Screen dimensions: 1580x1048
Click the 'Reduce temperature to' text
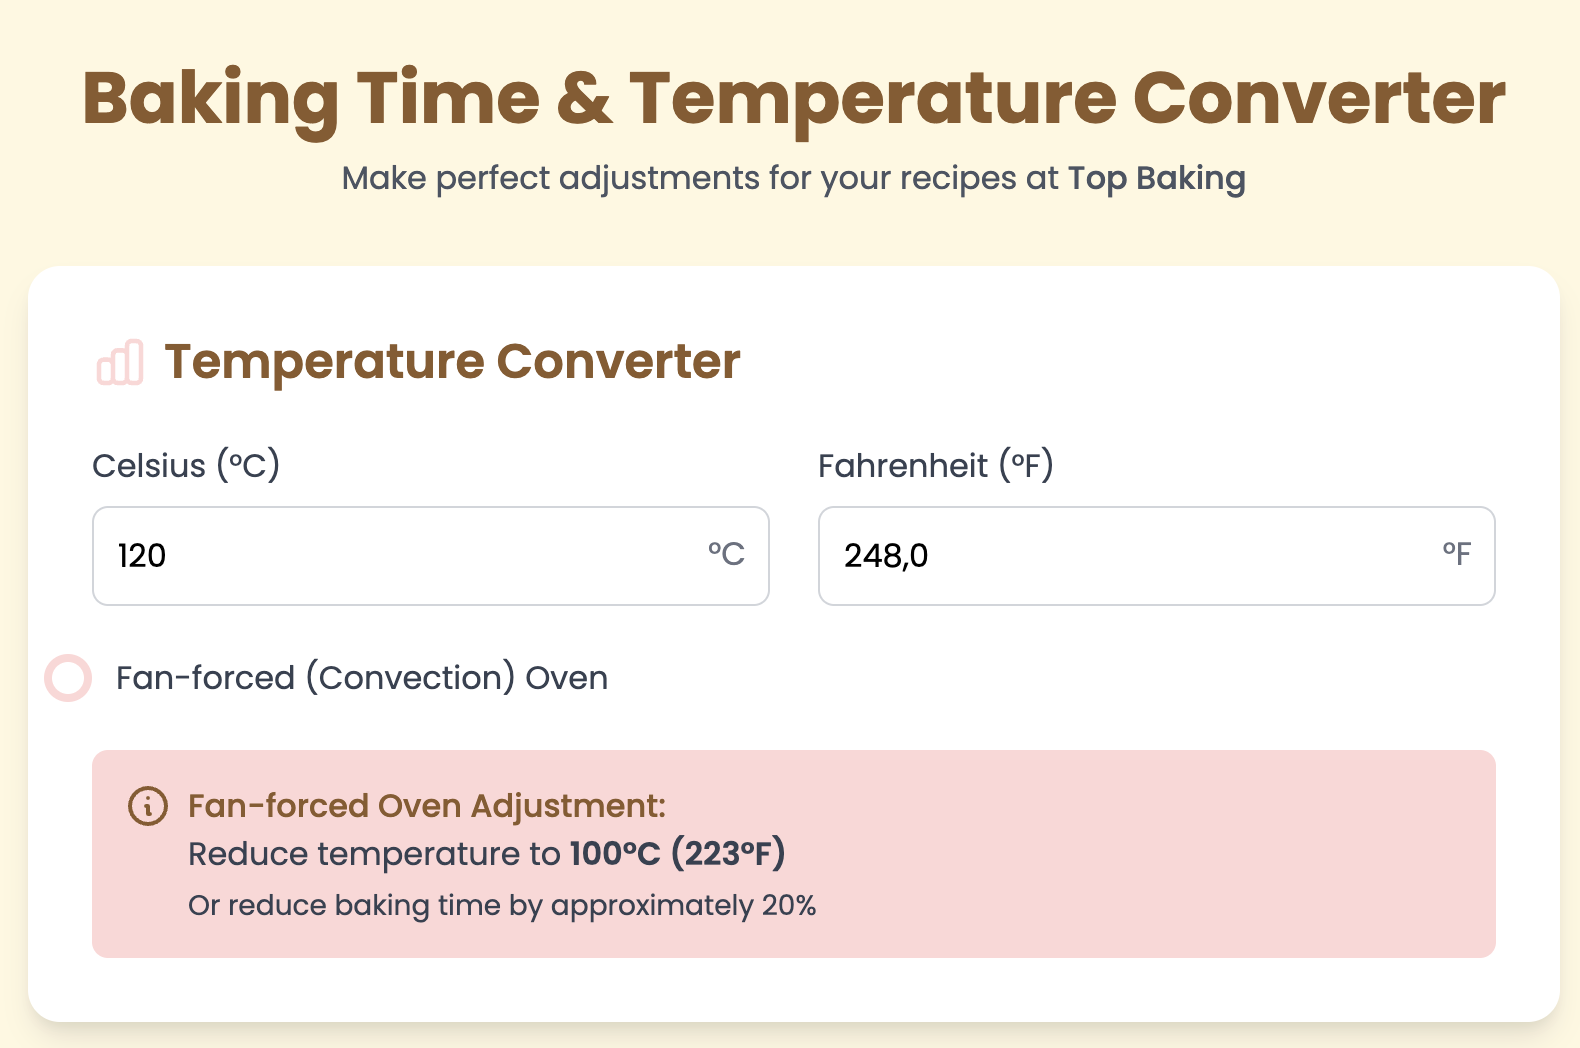point(374,854)
